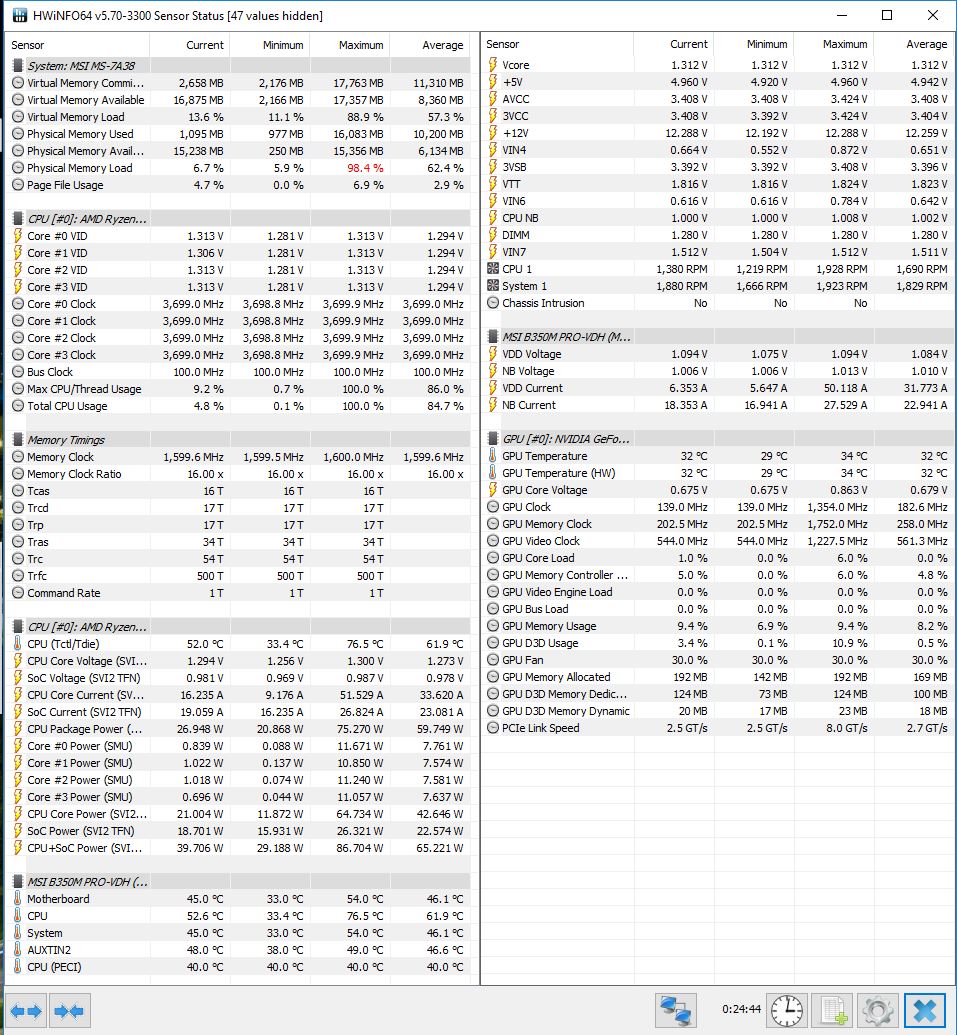Select the SoC Power (SVI2 TFN) row
This screenshot has height=1035, width=957.
(x=240, y=831)
